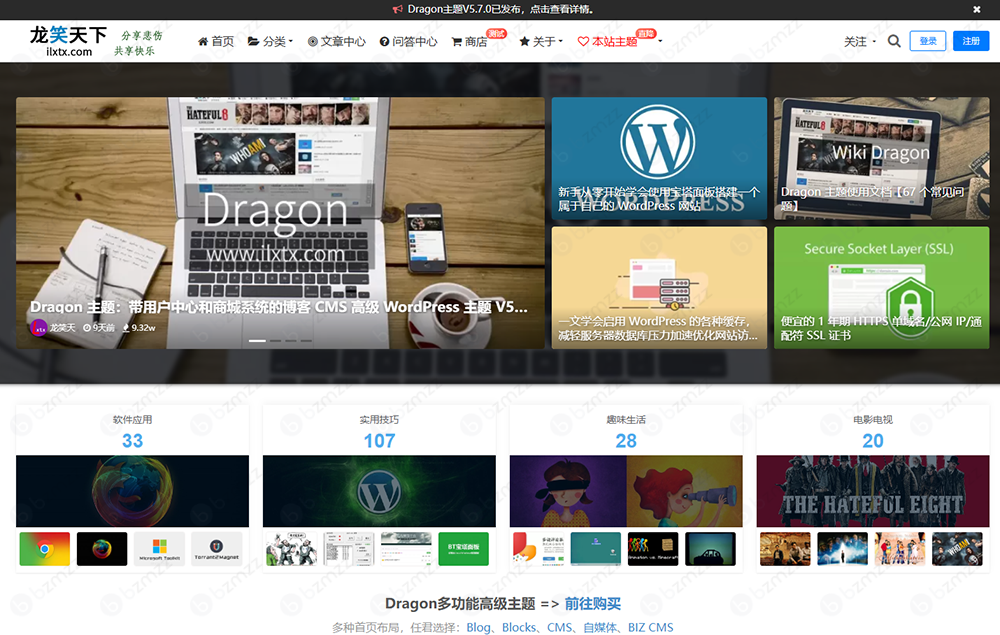The image size is (1000, 635).
Task: Select the fourth carousel indicator dash
Action: (306, 341)
